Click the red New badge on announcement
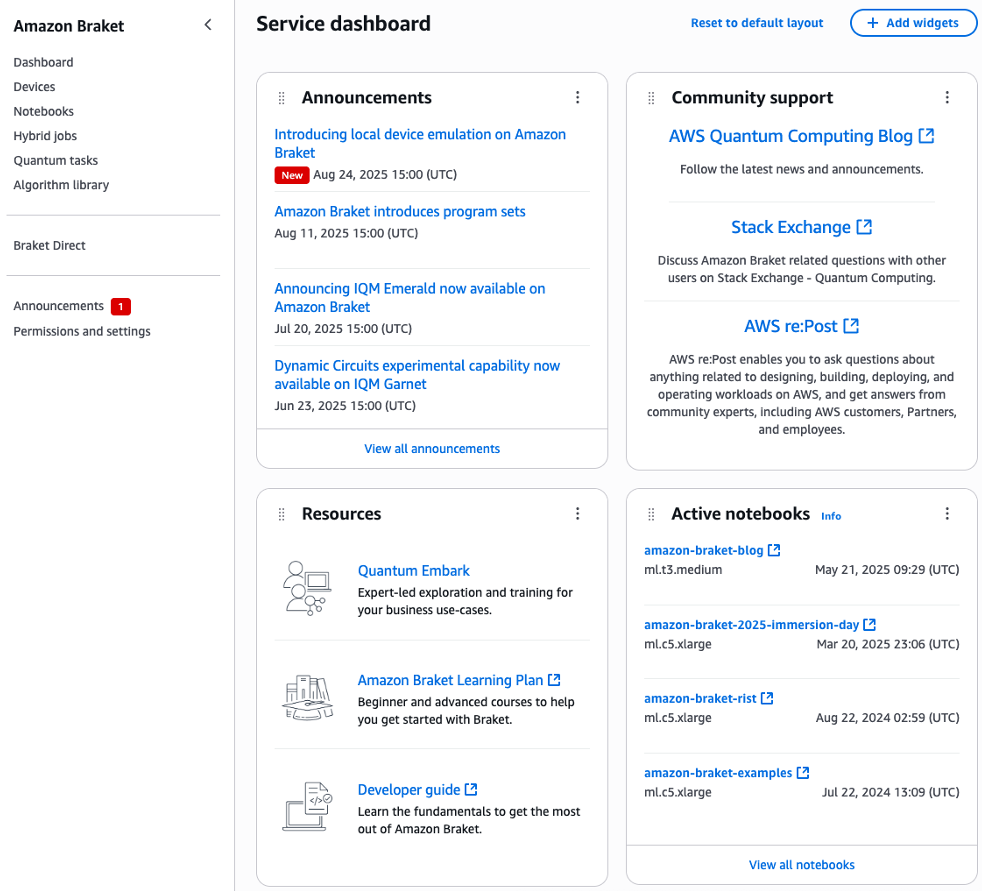 click(x=292, y=175)
